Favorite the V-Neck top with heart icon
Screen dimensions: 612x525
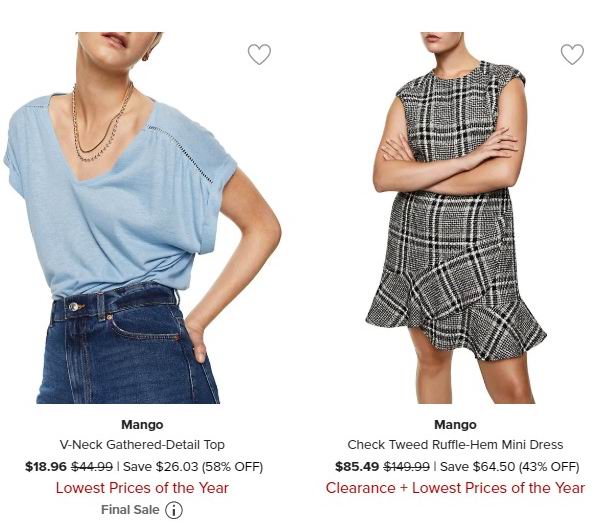tap(259, 54)
